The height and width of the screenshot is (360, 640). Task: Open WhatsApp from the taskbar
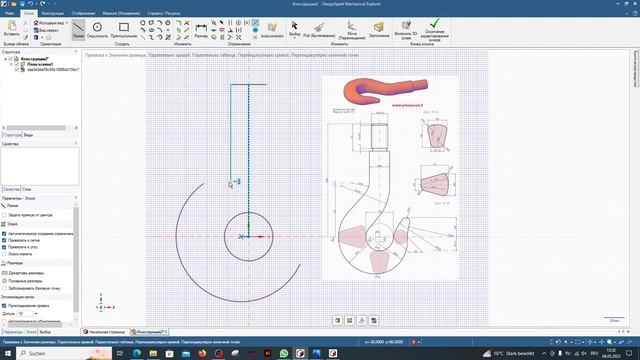pos(284,353)
